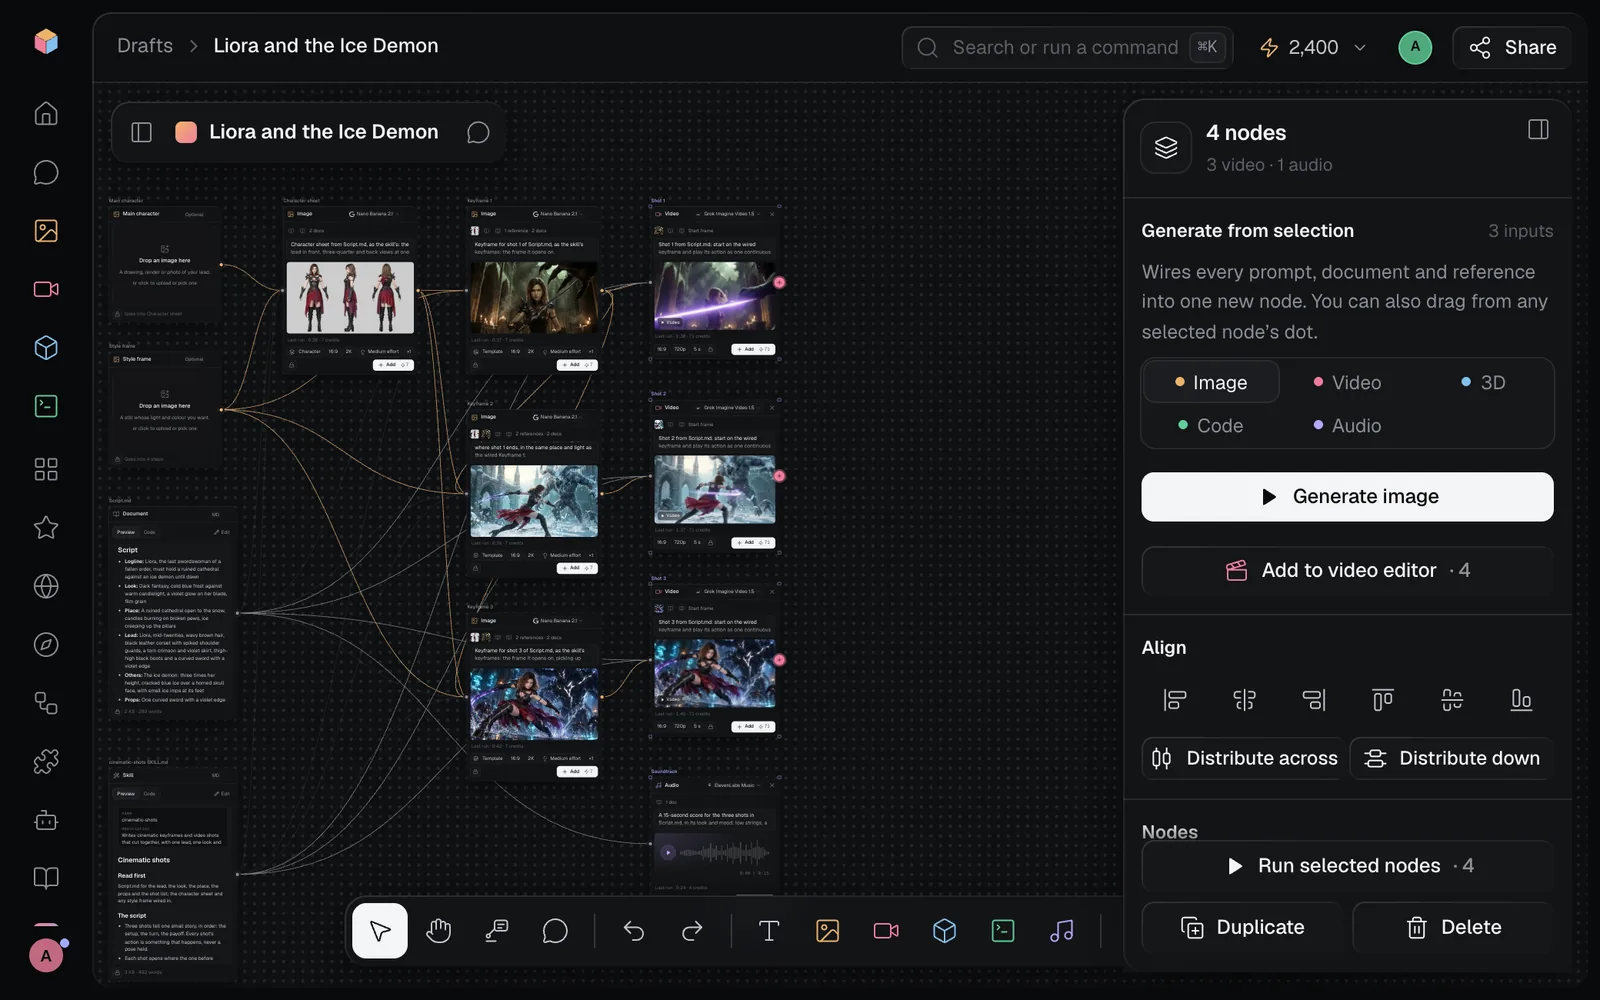Select Audio as generation type
Viewport: 1600px width, 1000px height.
(1347, 425)
